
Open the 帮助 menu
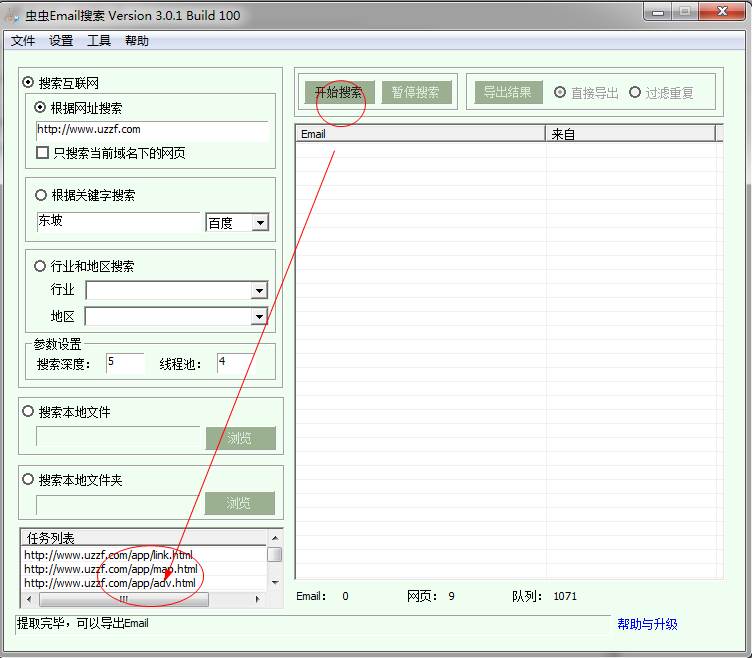(137, 41)
